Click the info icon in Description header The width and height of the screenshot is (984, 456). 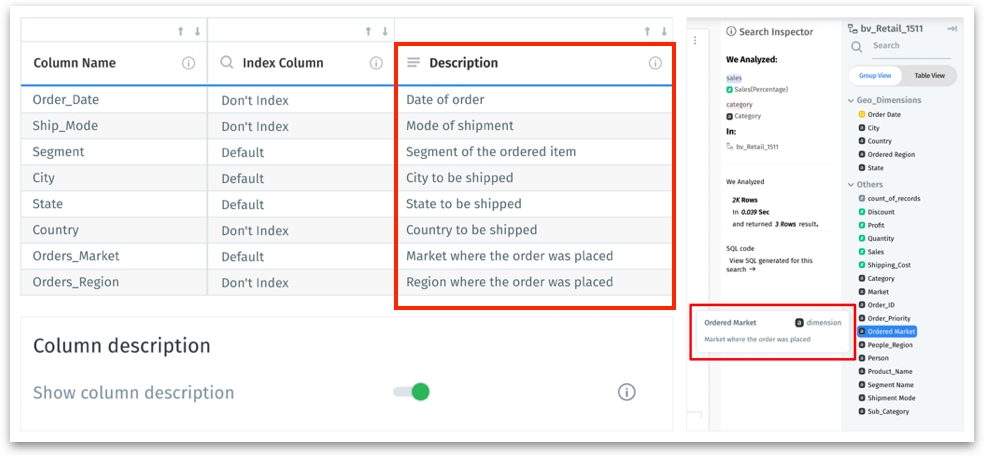click(x=655, y=63)
